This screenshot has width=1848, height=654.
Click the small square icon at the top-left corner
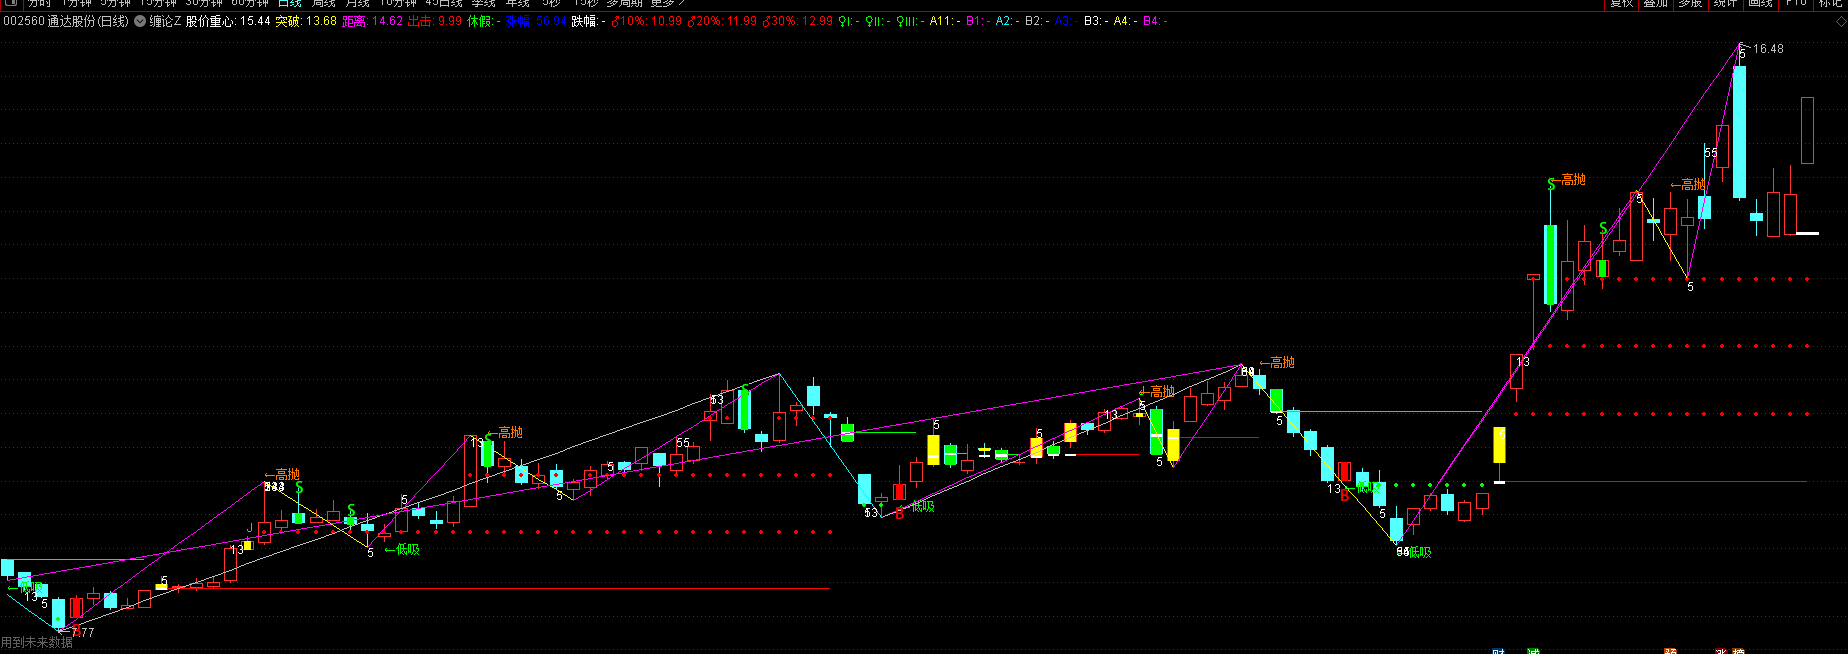tap(9, 3)
